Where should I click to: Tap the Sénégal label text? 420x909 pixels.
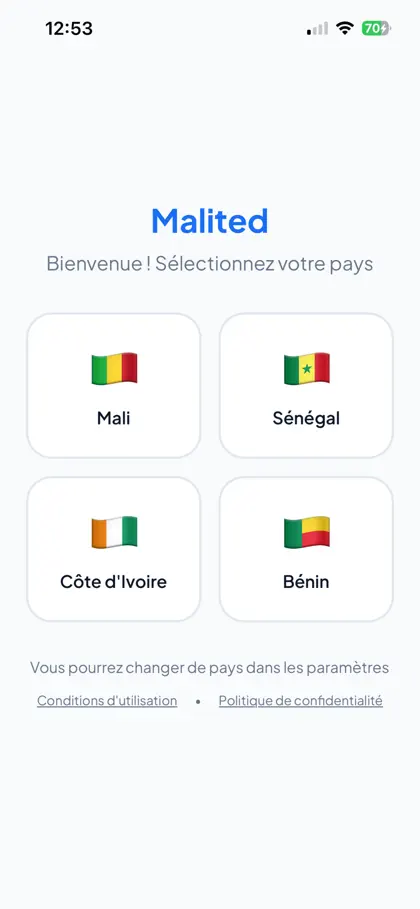click(x=306, y=419)
